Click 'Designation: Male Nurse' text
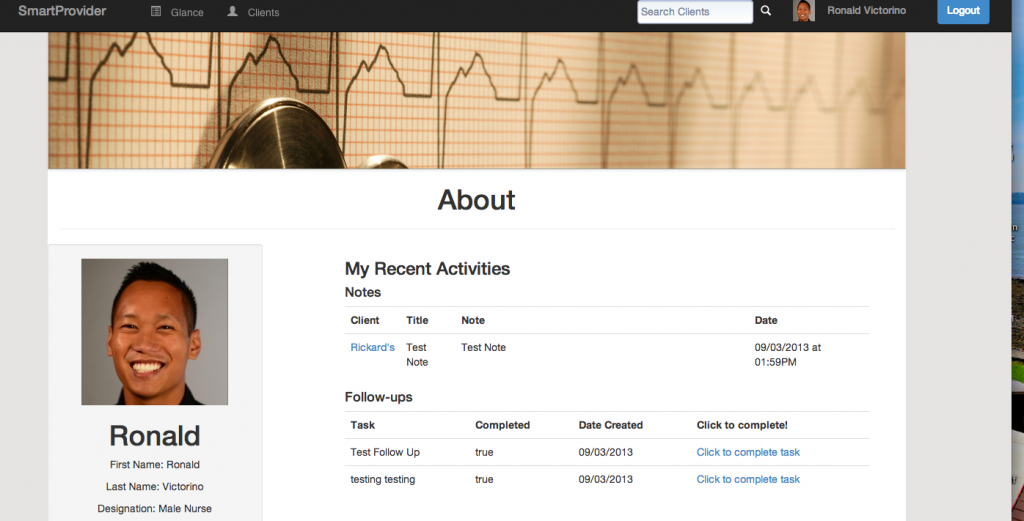The width and height of the screenshot is (1024, 521). (155, 509)
